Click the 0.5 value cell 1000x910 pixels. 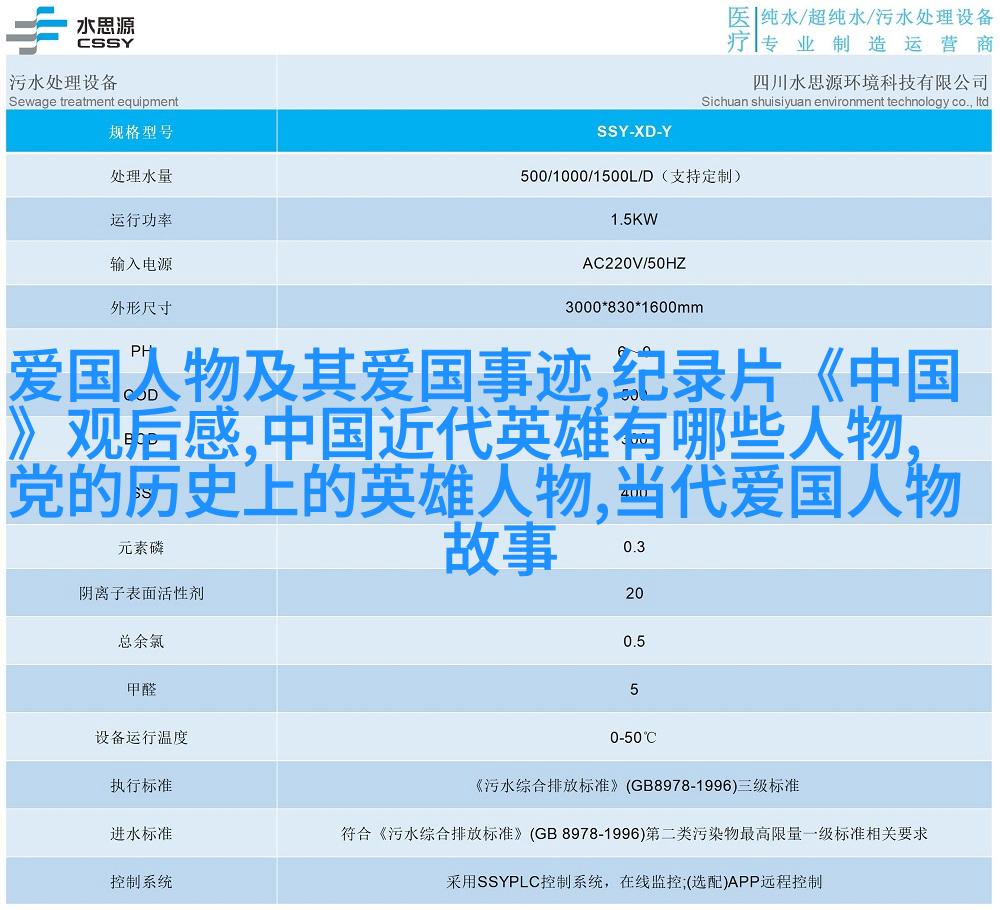pyautogui.click(x=634, y=641)
